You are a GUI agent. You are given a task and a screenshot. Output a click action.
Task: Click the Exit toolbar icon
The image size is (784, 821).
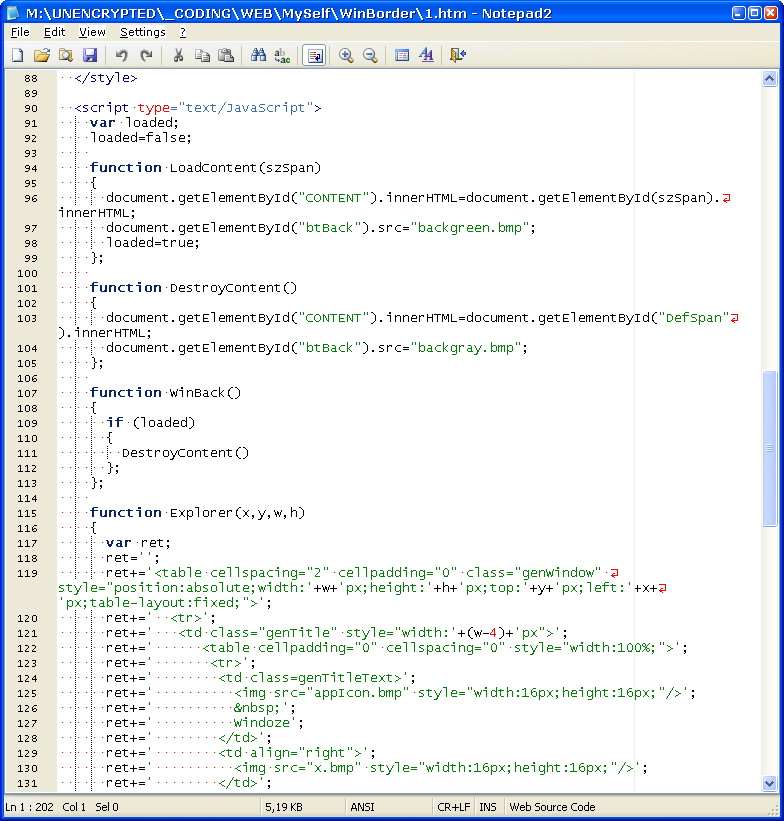pyautogui.click(x=458, y=55)
